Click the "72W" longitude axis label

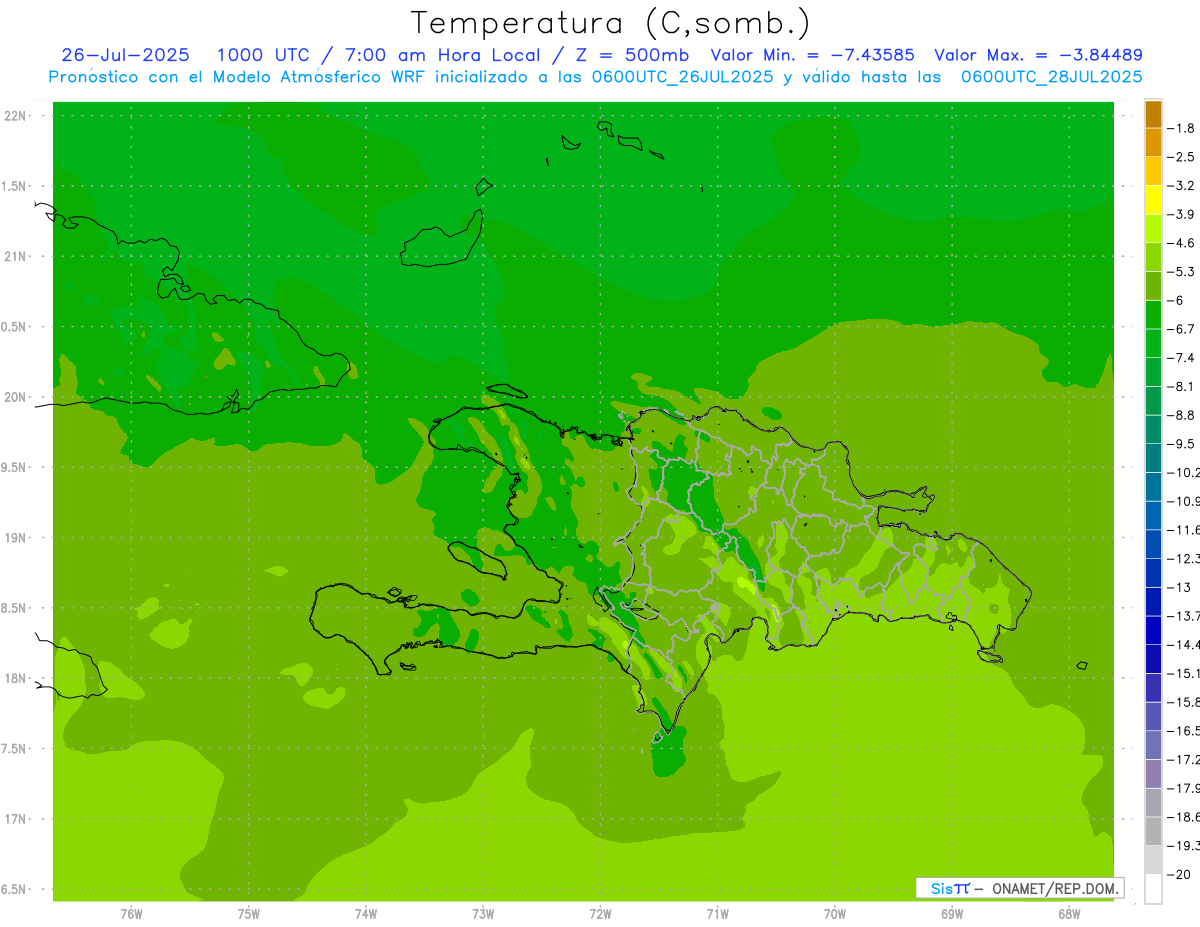click(600, 914)
